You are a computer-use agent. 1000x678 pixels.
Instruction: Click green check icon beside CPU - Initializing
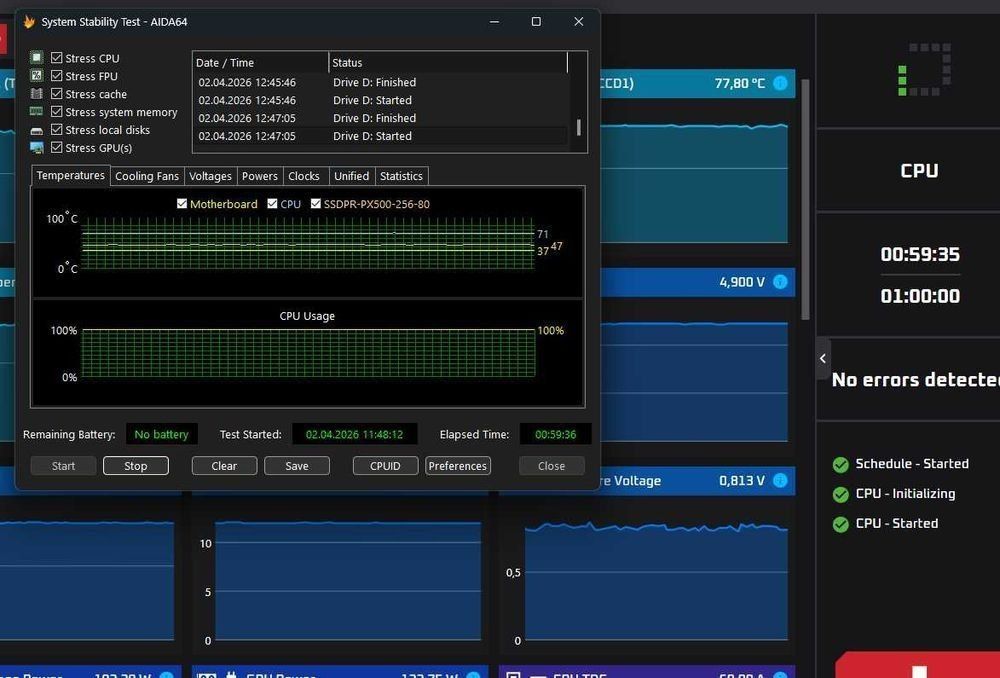pyautogui.click(x=841, y=494)
